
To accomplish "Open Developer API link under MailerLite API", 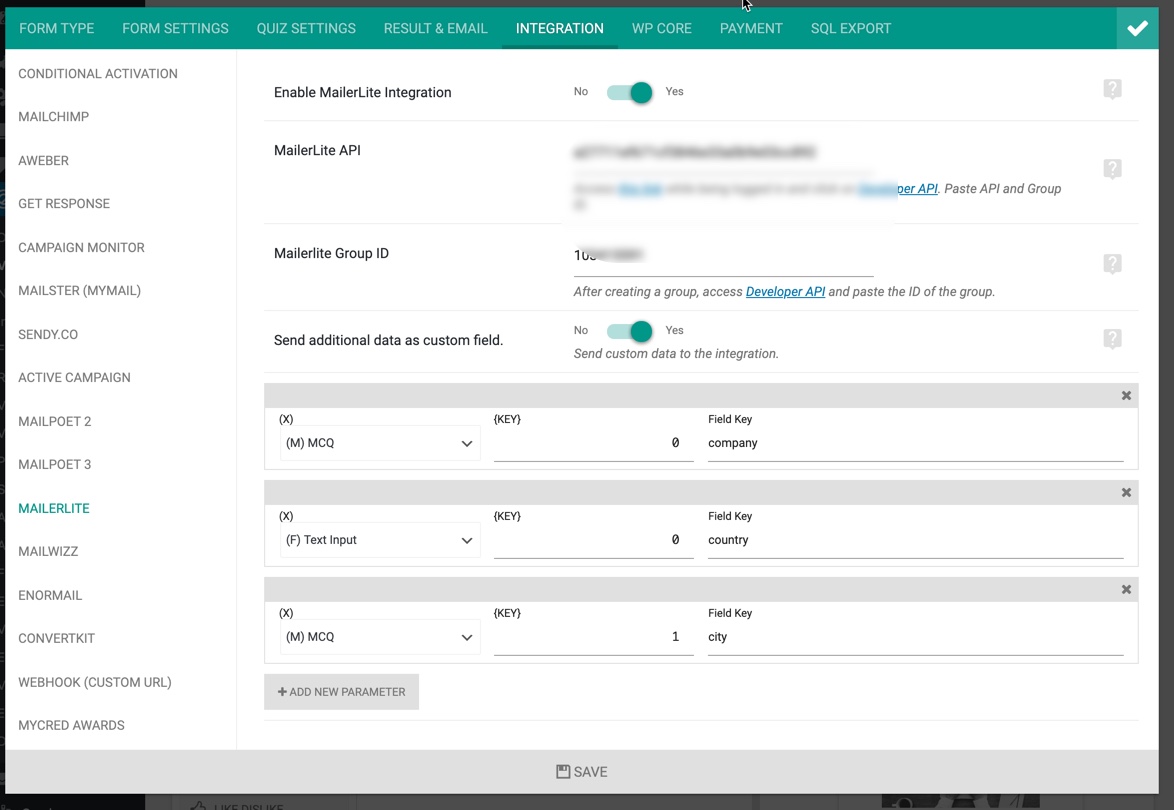I will coord(898,189).
